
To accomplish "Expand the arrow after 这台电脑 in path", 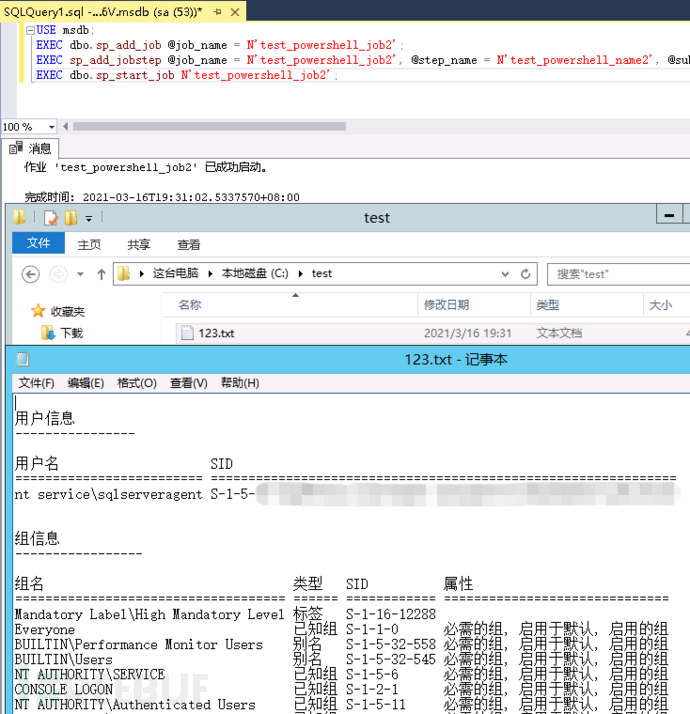I will [x=210, y=274].
